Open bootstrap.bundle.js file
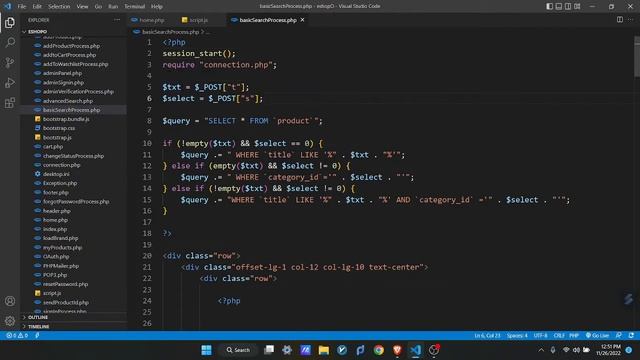 pos(66,119)
